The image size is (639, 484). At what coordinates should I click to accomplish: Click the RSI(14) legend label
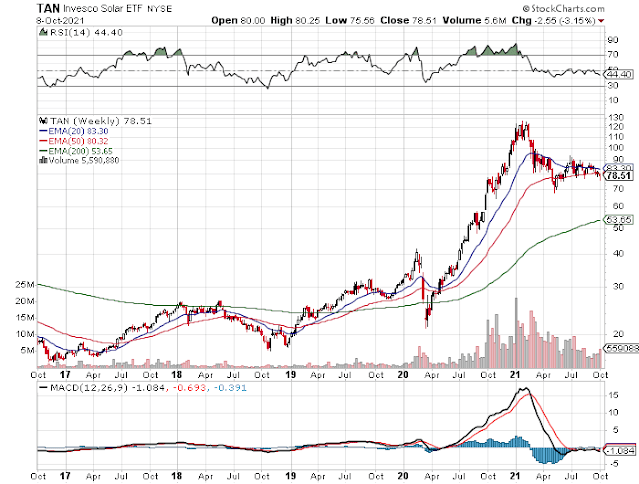(x=69, y=33)
